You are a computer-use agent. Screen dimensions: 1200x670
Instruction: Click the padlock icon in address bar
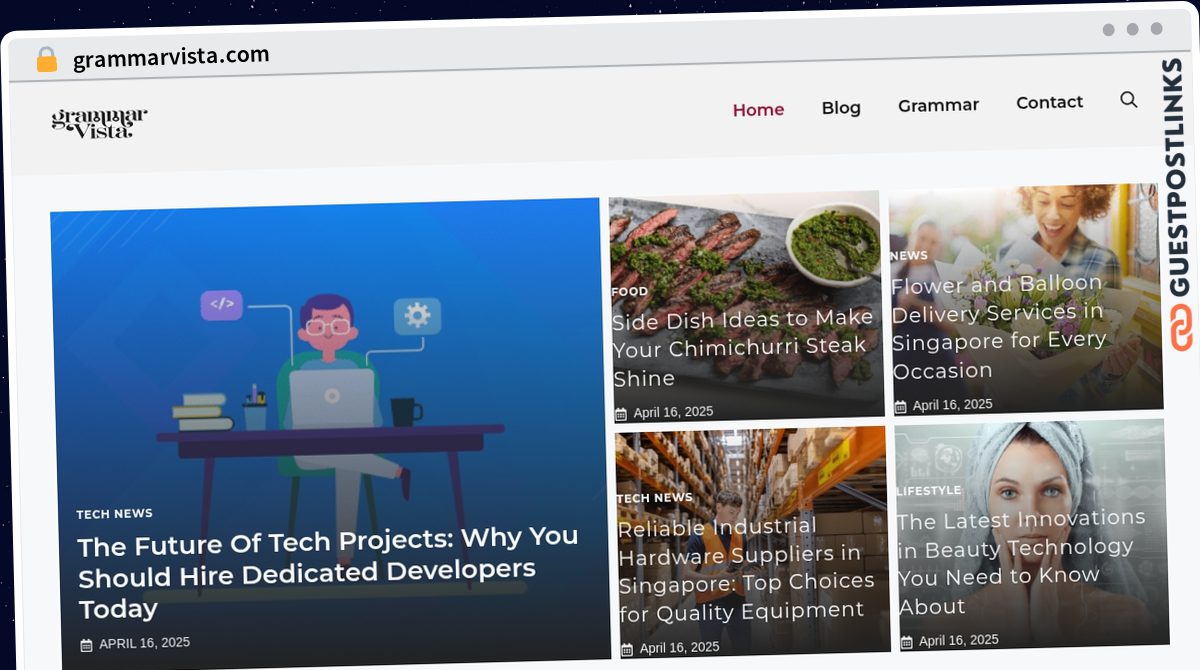47,60
